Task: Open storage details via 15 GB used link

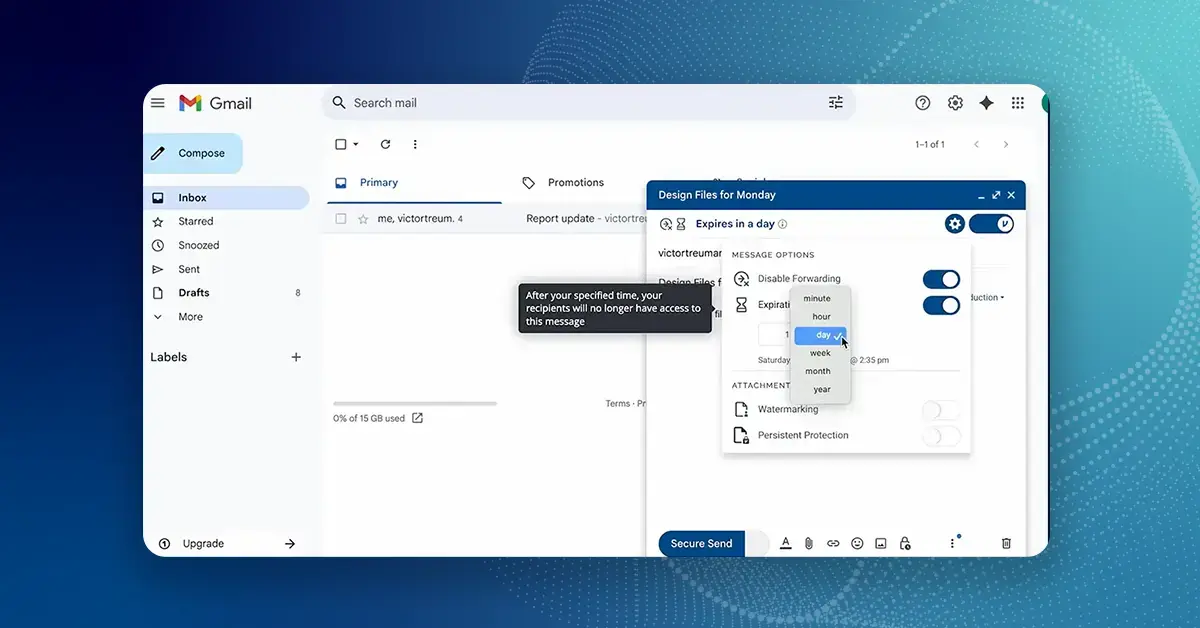Action: tap(370, 418)
